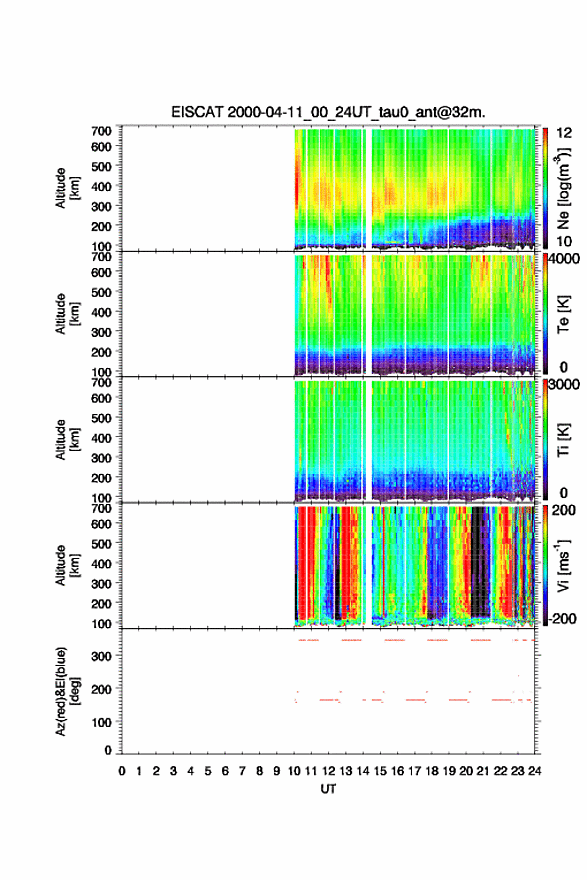
Task: Click the Ne electron density color bar
Action: coord(545,189)
